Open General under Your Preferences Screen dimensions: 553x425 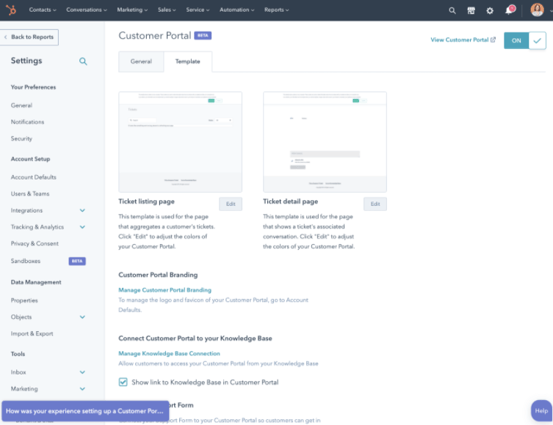pyautogui.click(x=22, y=105)
